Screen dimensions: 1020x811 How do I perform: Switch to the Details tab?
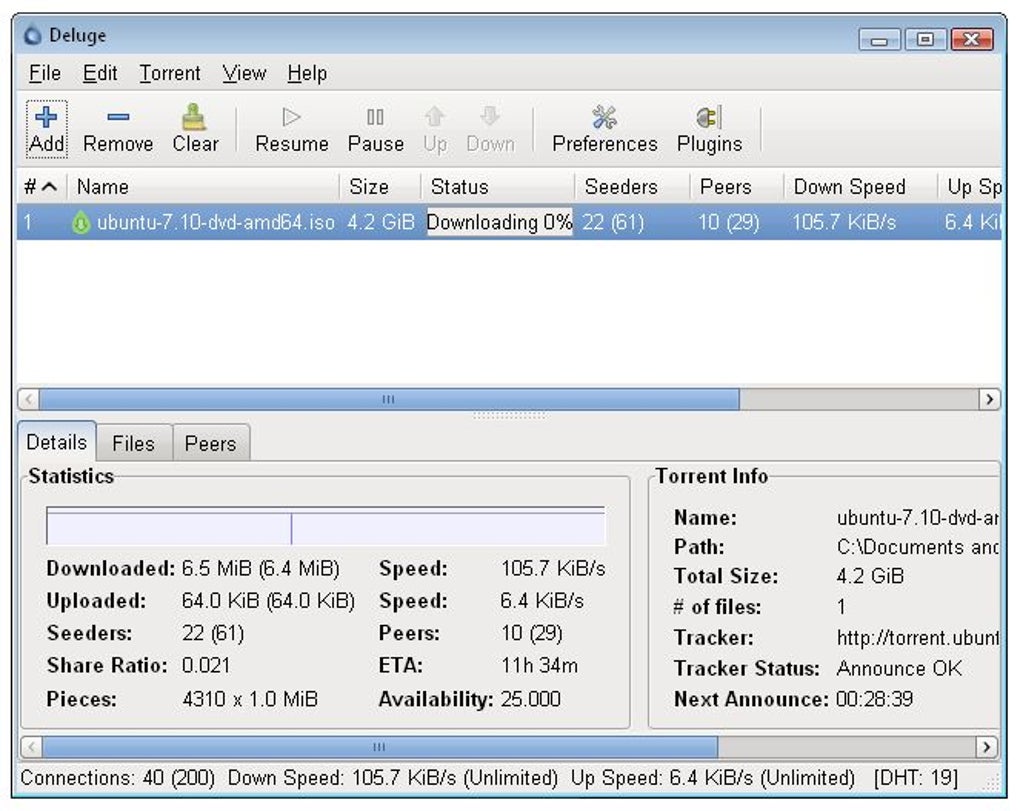[x=57, y=442]
